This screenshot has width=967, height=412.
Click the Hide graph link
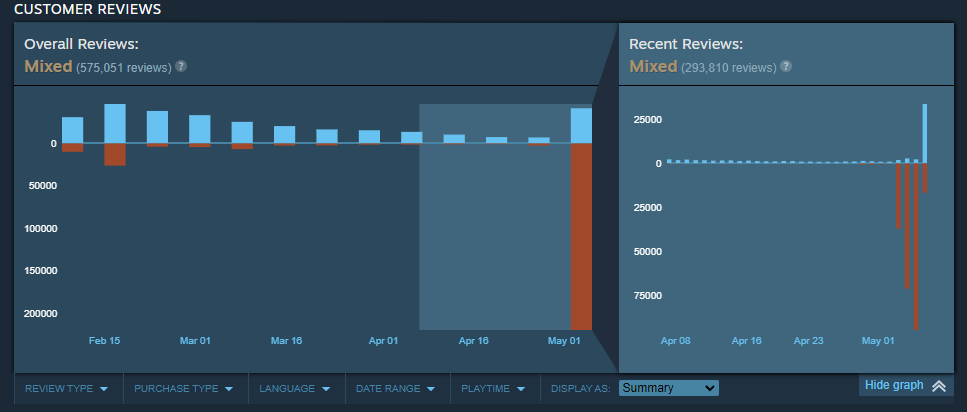894,386
